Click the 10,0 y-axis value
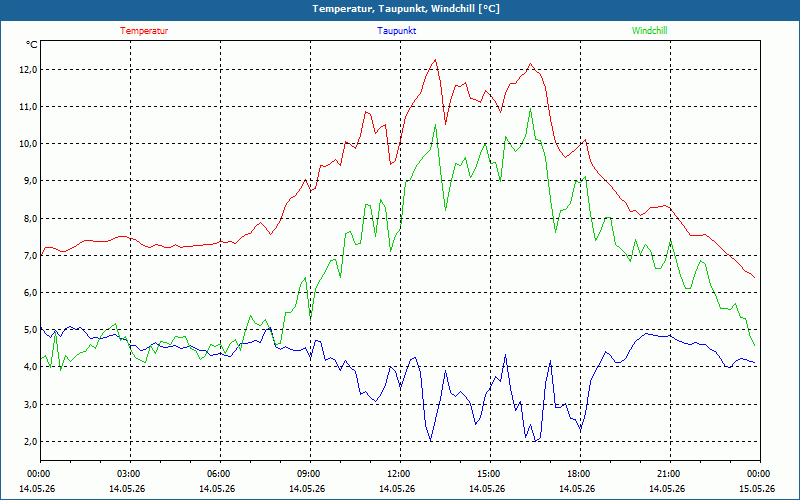800x500 pixels. (x=29, y=144)
